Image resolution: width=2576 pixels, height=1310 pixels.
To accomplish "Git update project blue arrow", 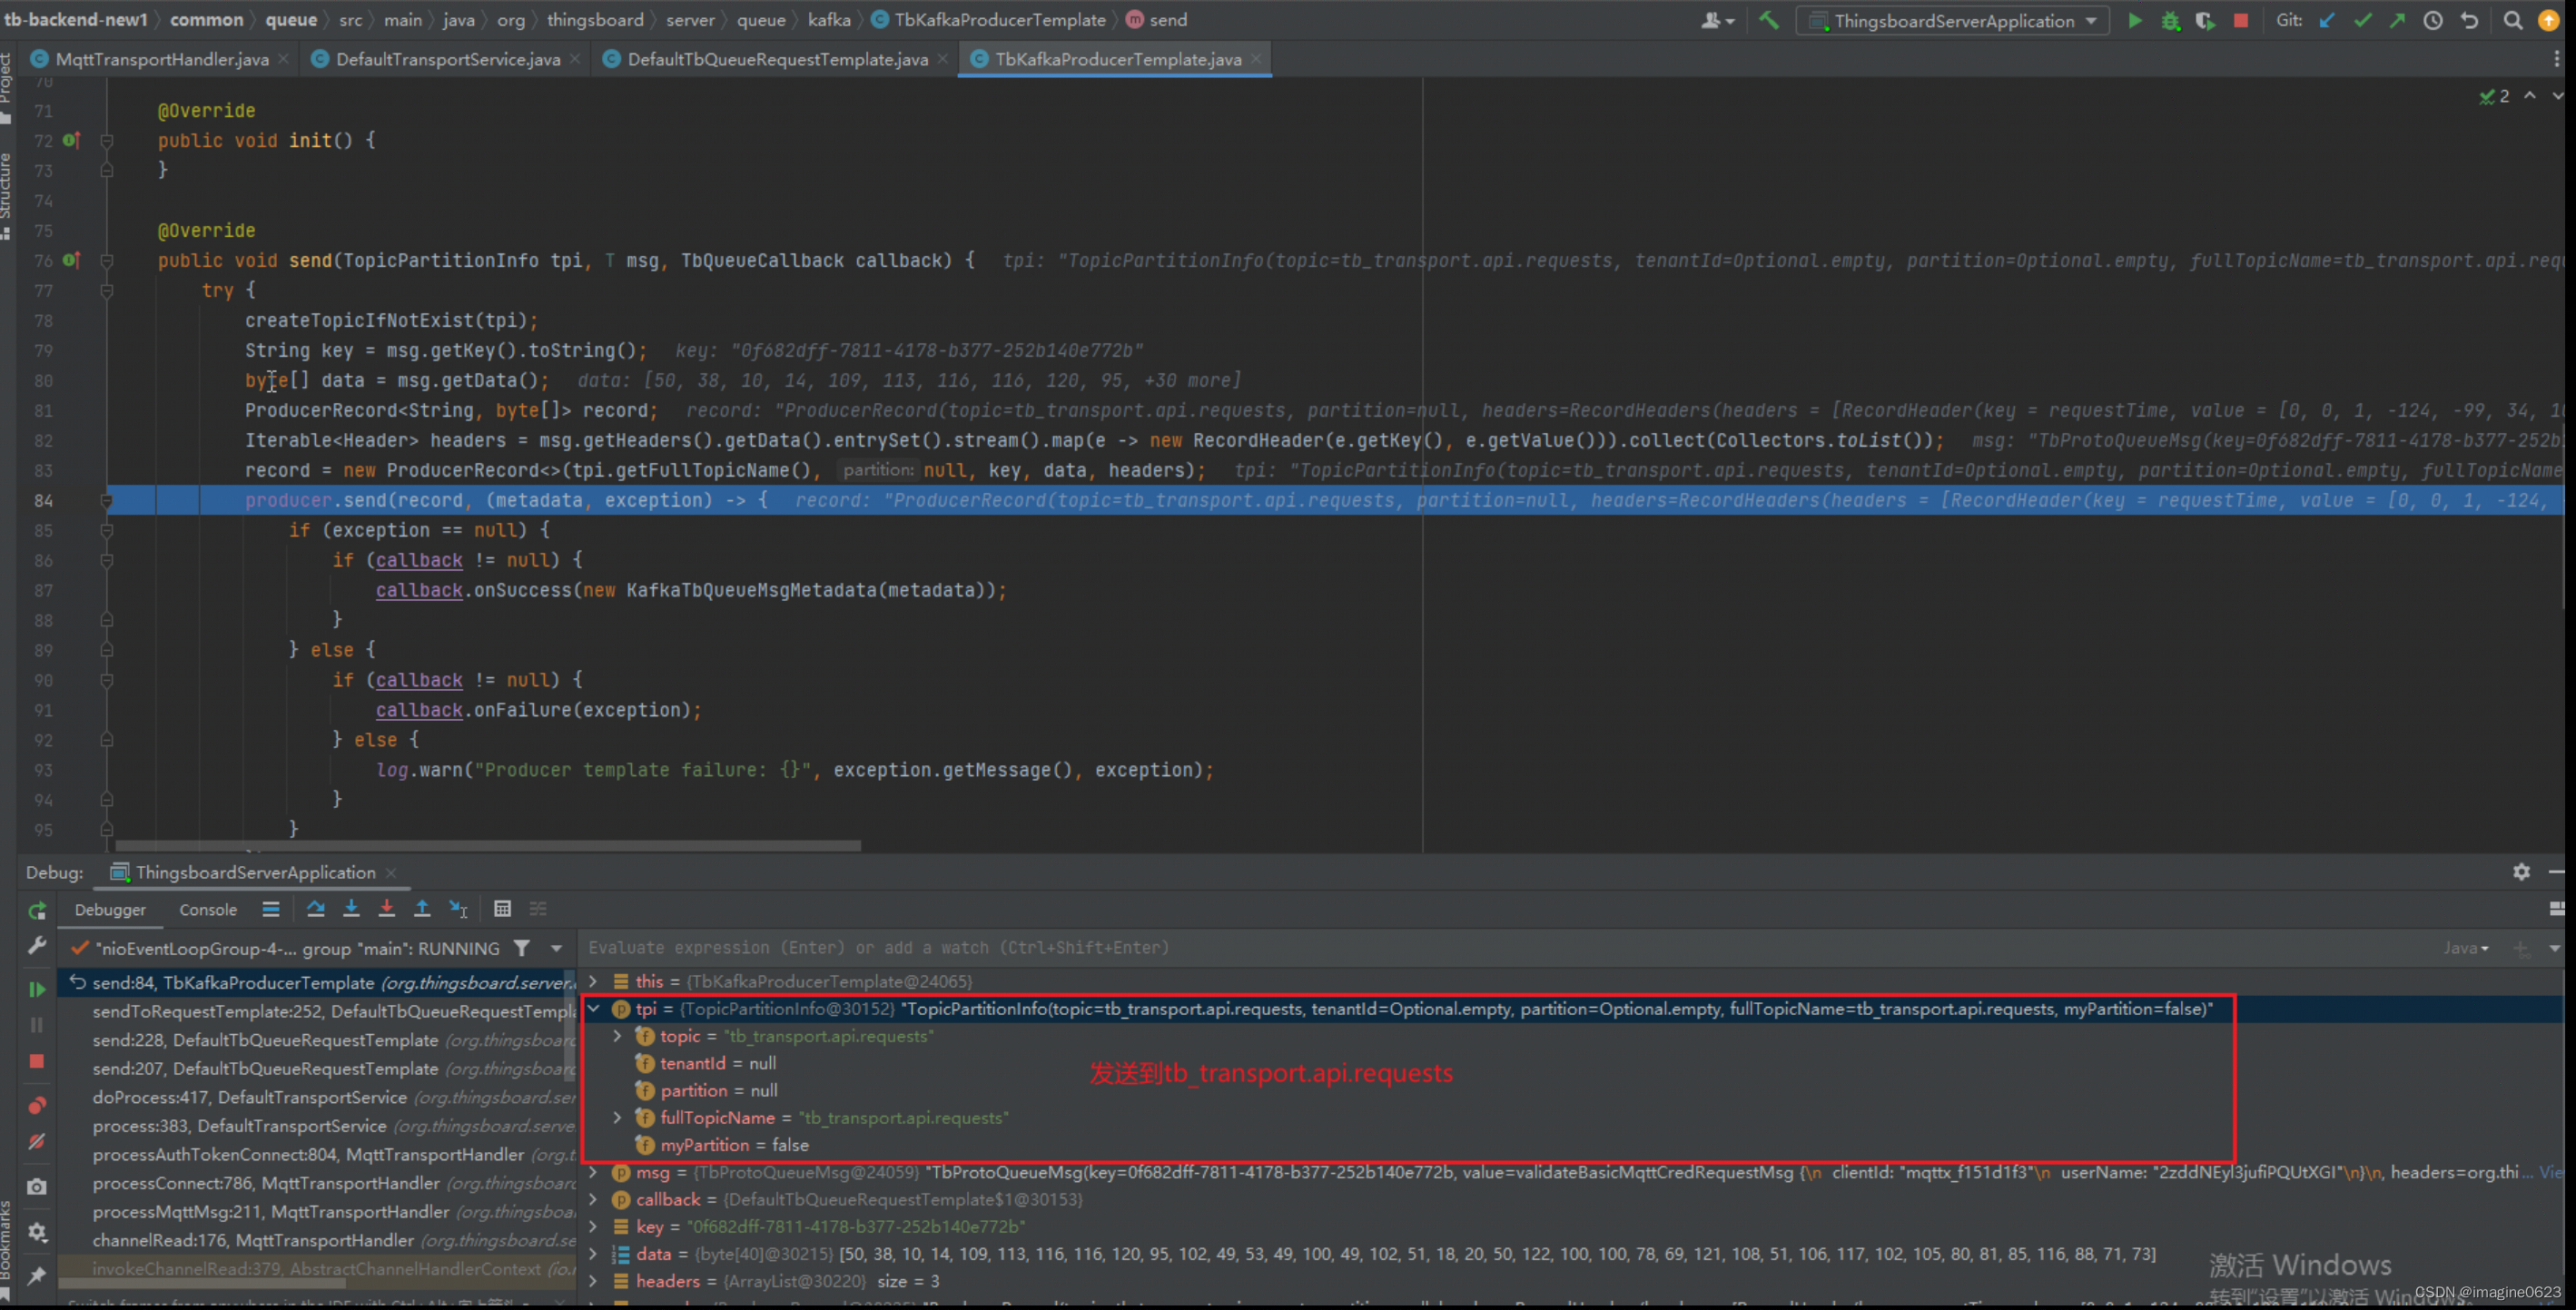I will pyautogui.click(x=2327, y=20).
